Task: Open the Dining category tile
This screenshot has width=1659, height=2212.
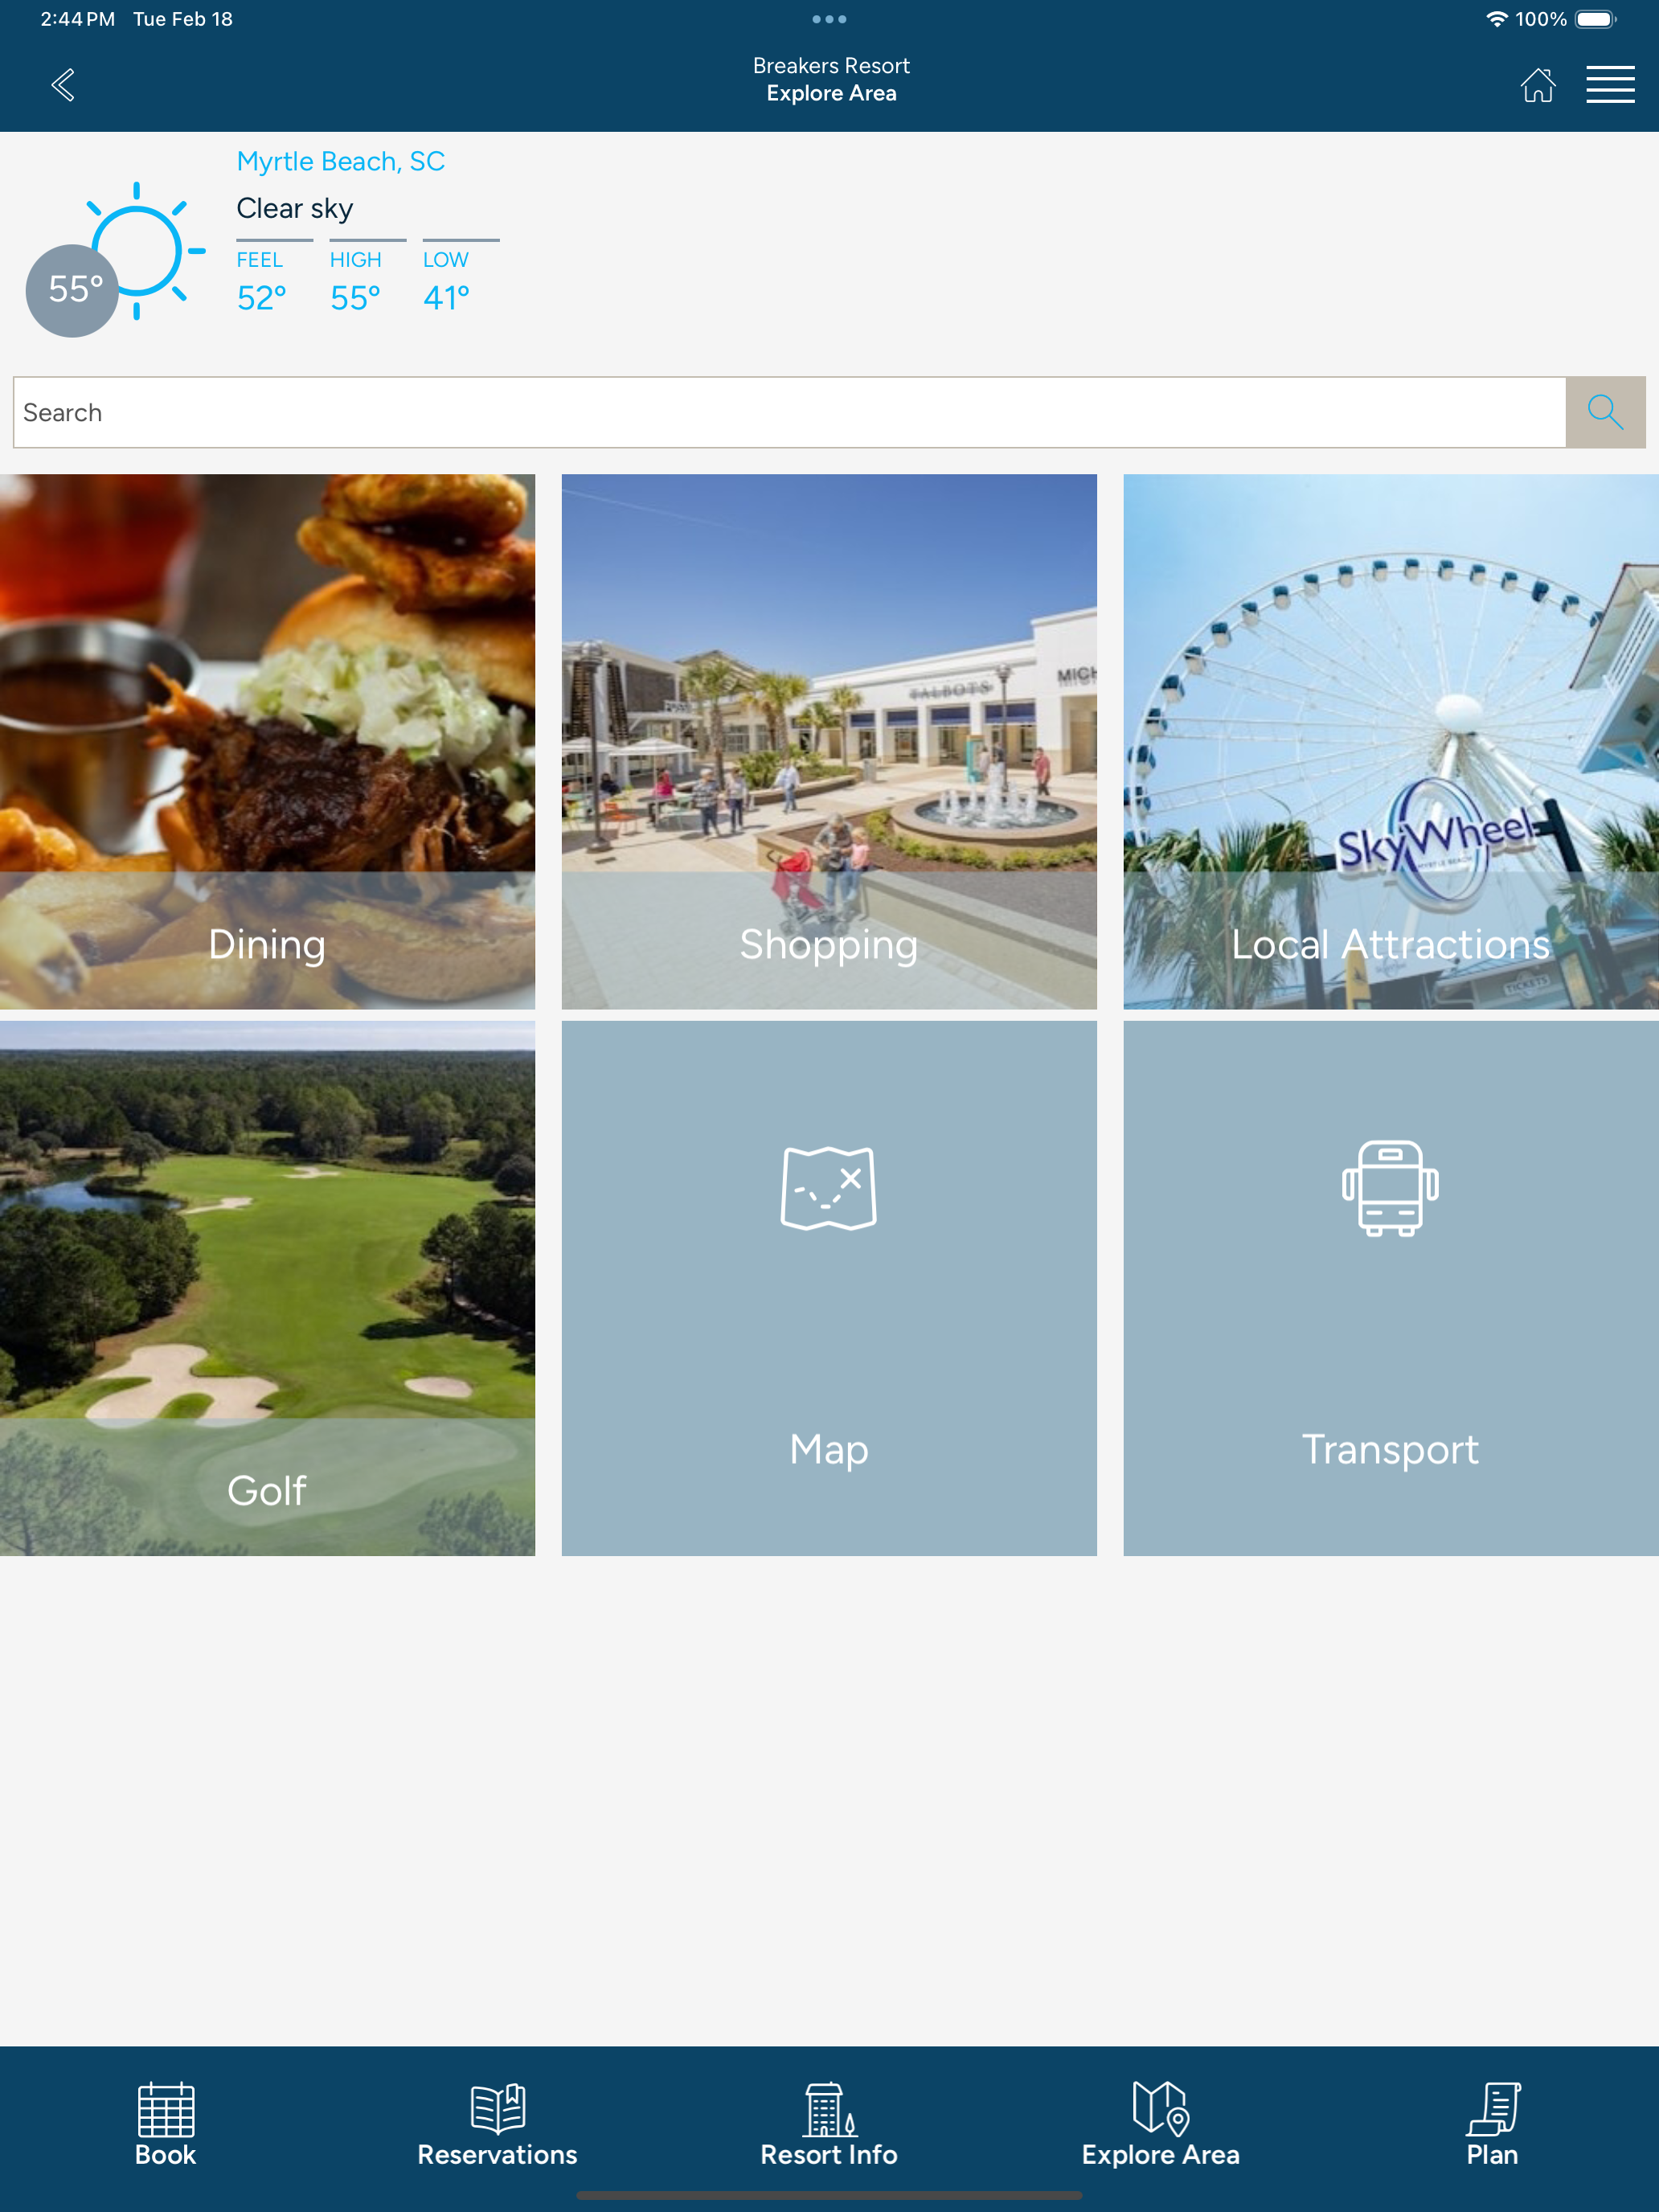Action: pyautogui.click(x=267, y=741)
